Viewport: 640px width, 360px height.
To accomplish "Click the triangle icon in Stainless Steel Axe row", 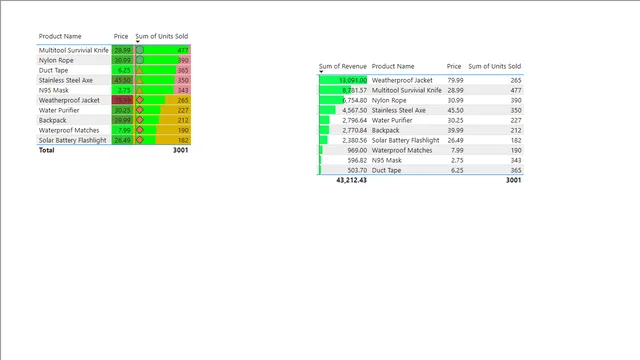I will (140, 80).
